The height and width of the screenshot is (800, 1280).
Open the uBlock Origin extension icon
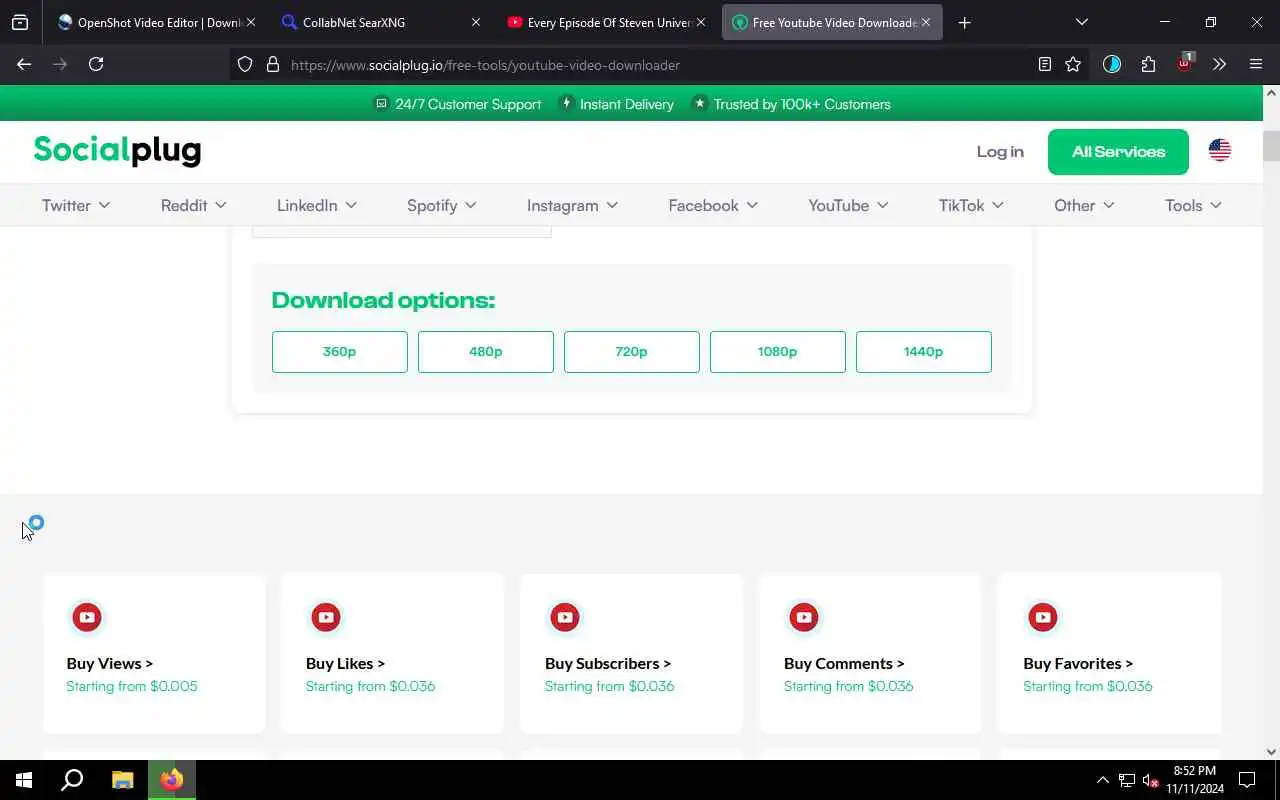pos(1185,63)
